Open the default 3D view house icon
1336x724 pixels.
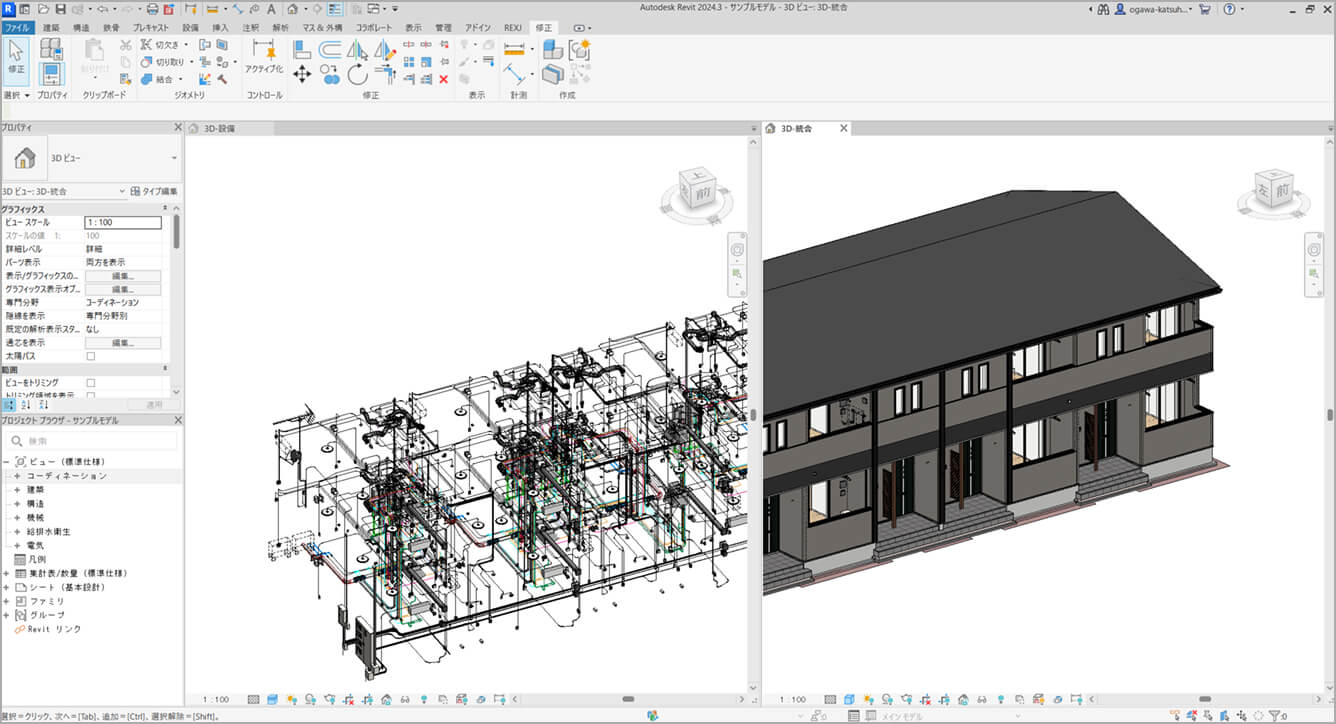pos(291,8)
